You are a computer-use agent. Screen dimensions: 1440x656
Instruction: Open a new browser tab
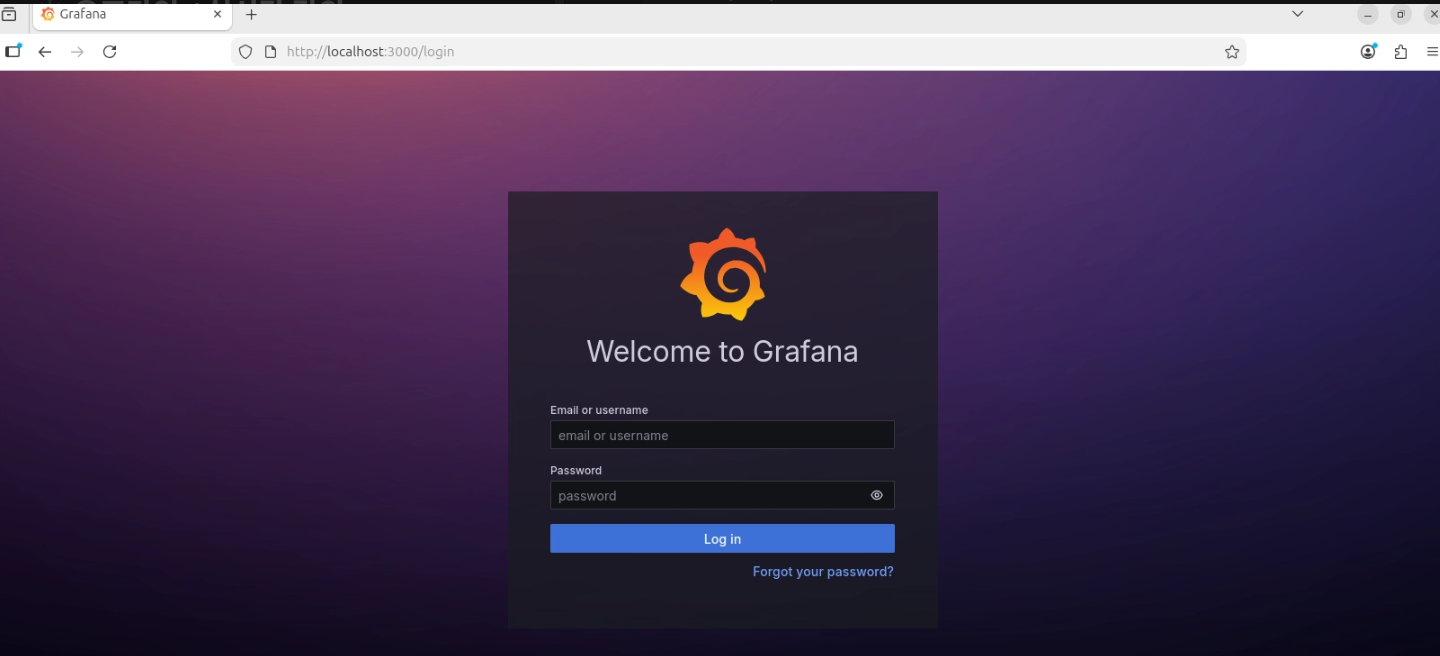251,15
